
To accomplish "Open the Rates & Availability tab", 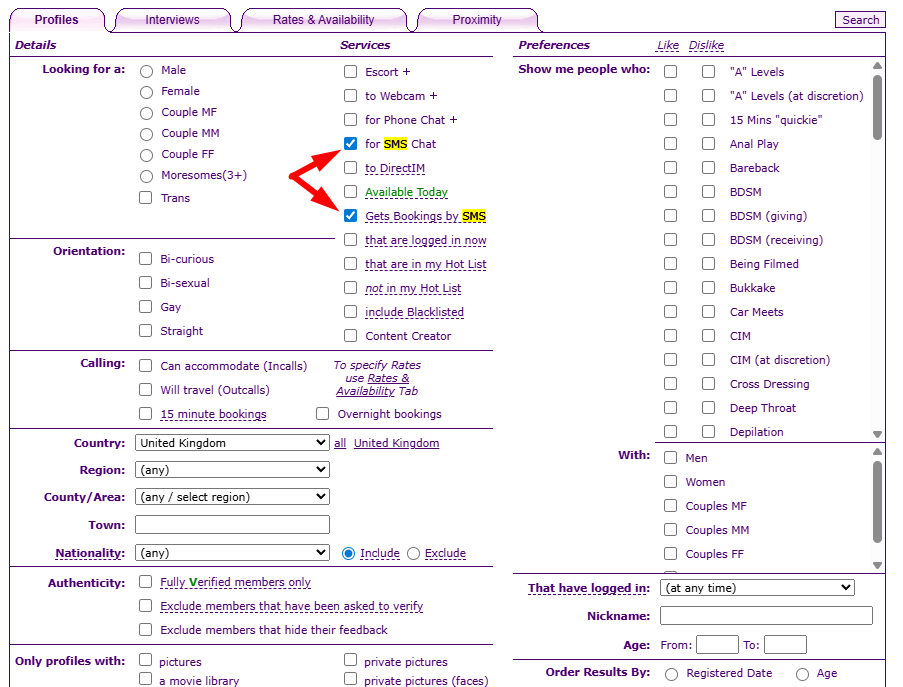I will pyautogui.click(x=323, y=20).
